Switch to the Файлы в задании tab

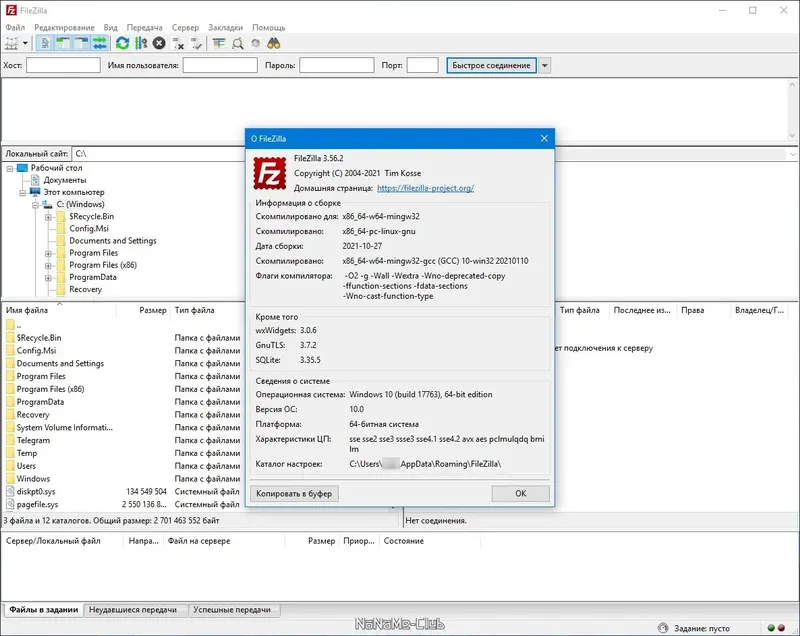pyautogui.click(x=43, y=609)
